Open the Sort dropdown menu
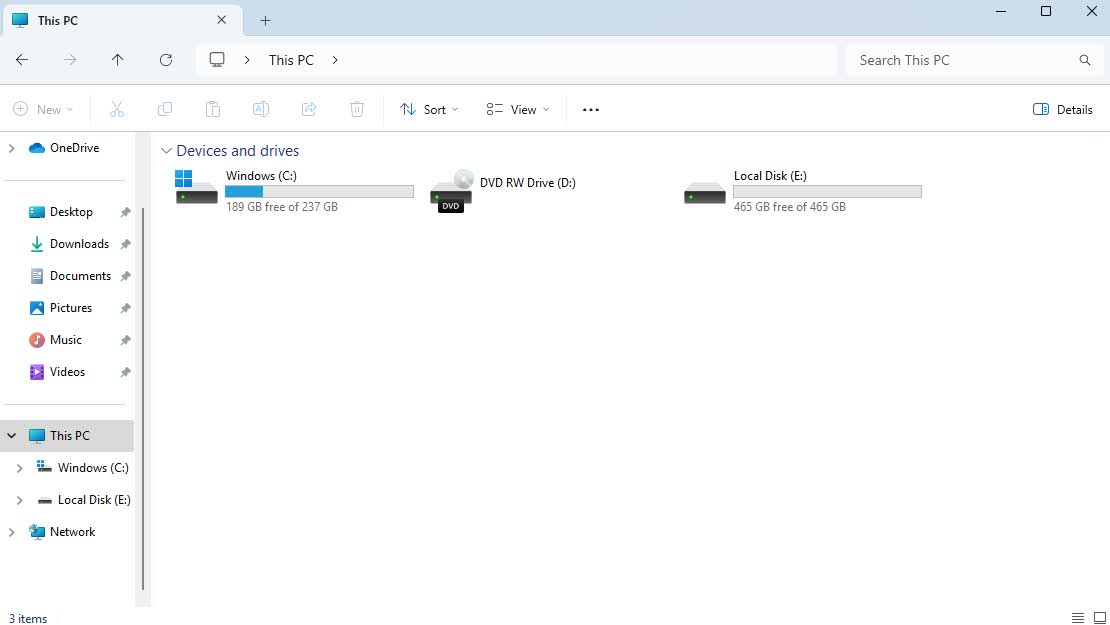This screenshot has height=625, width=1110. coord(429,110)
